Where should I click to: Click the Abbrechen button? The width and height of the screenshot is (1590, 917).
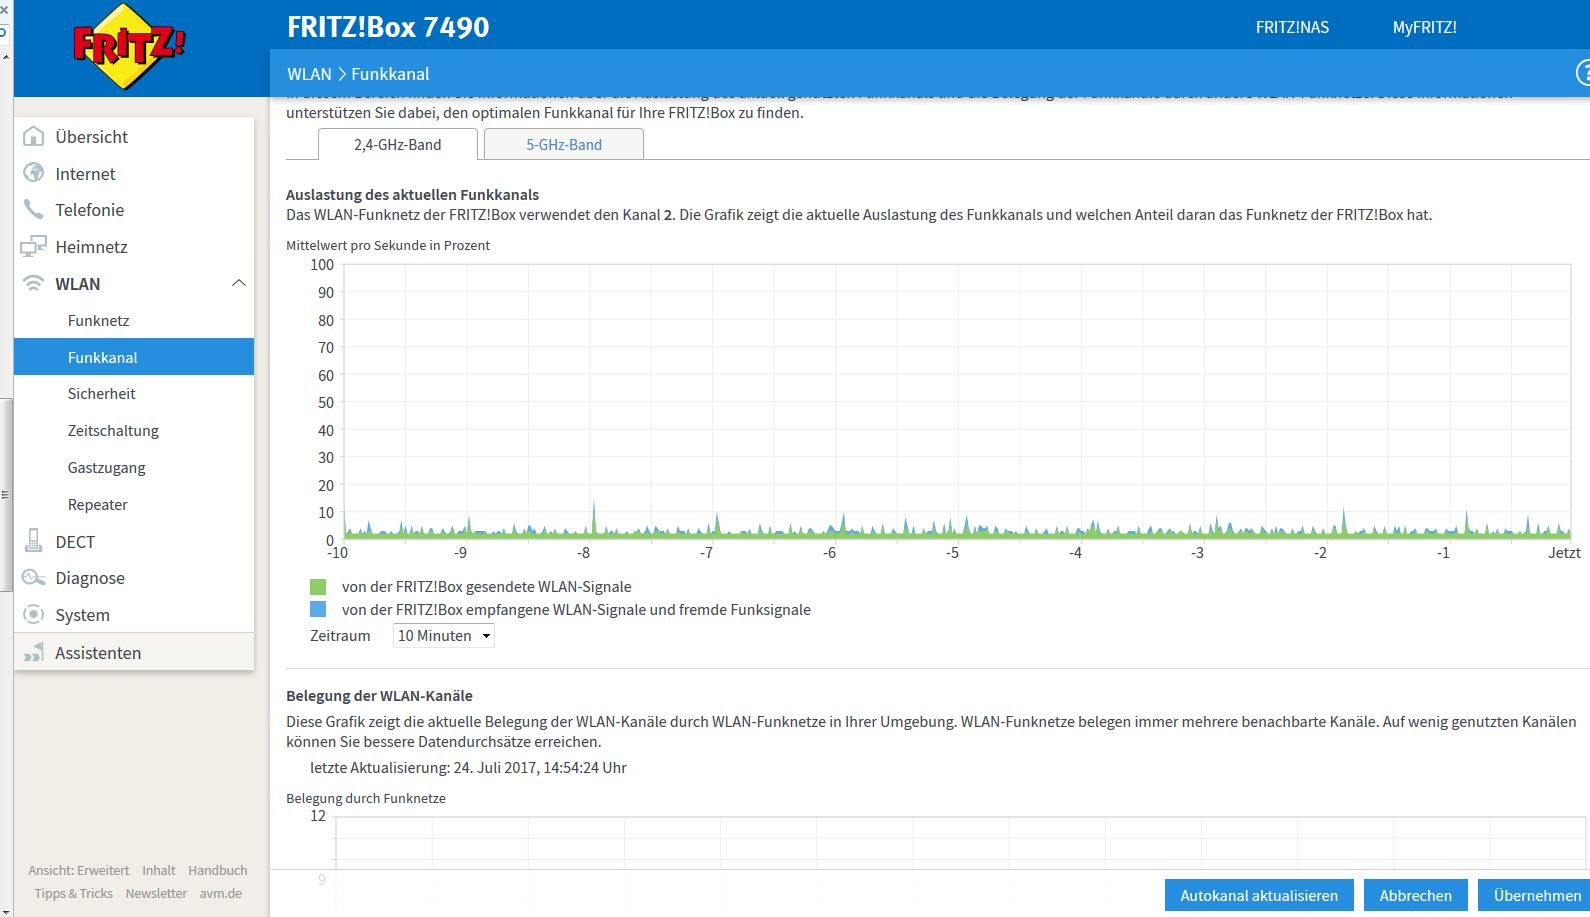coord(1415,895)
